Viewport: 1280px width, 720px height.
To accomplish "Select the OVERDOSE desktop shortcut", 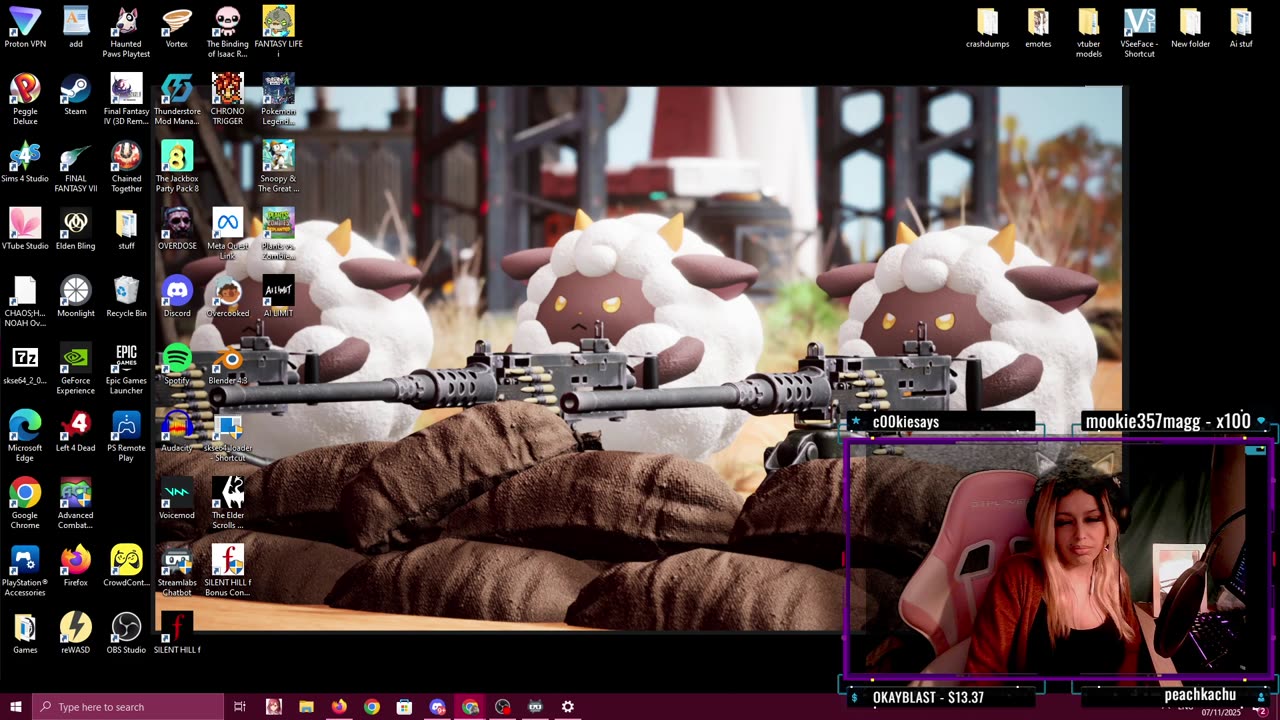I will (x=177, y=230).
